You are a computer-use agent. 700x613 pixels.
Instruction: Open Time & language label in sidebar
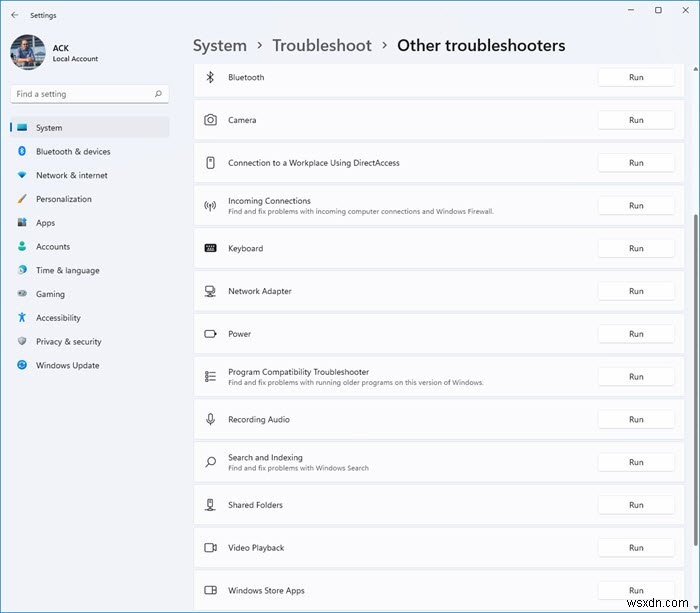tap(68, 270)
